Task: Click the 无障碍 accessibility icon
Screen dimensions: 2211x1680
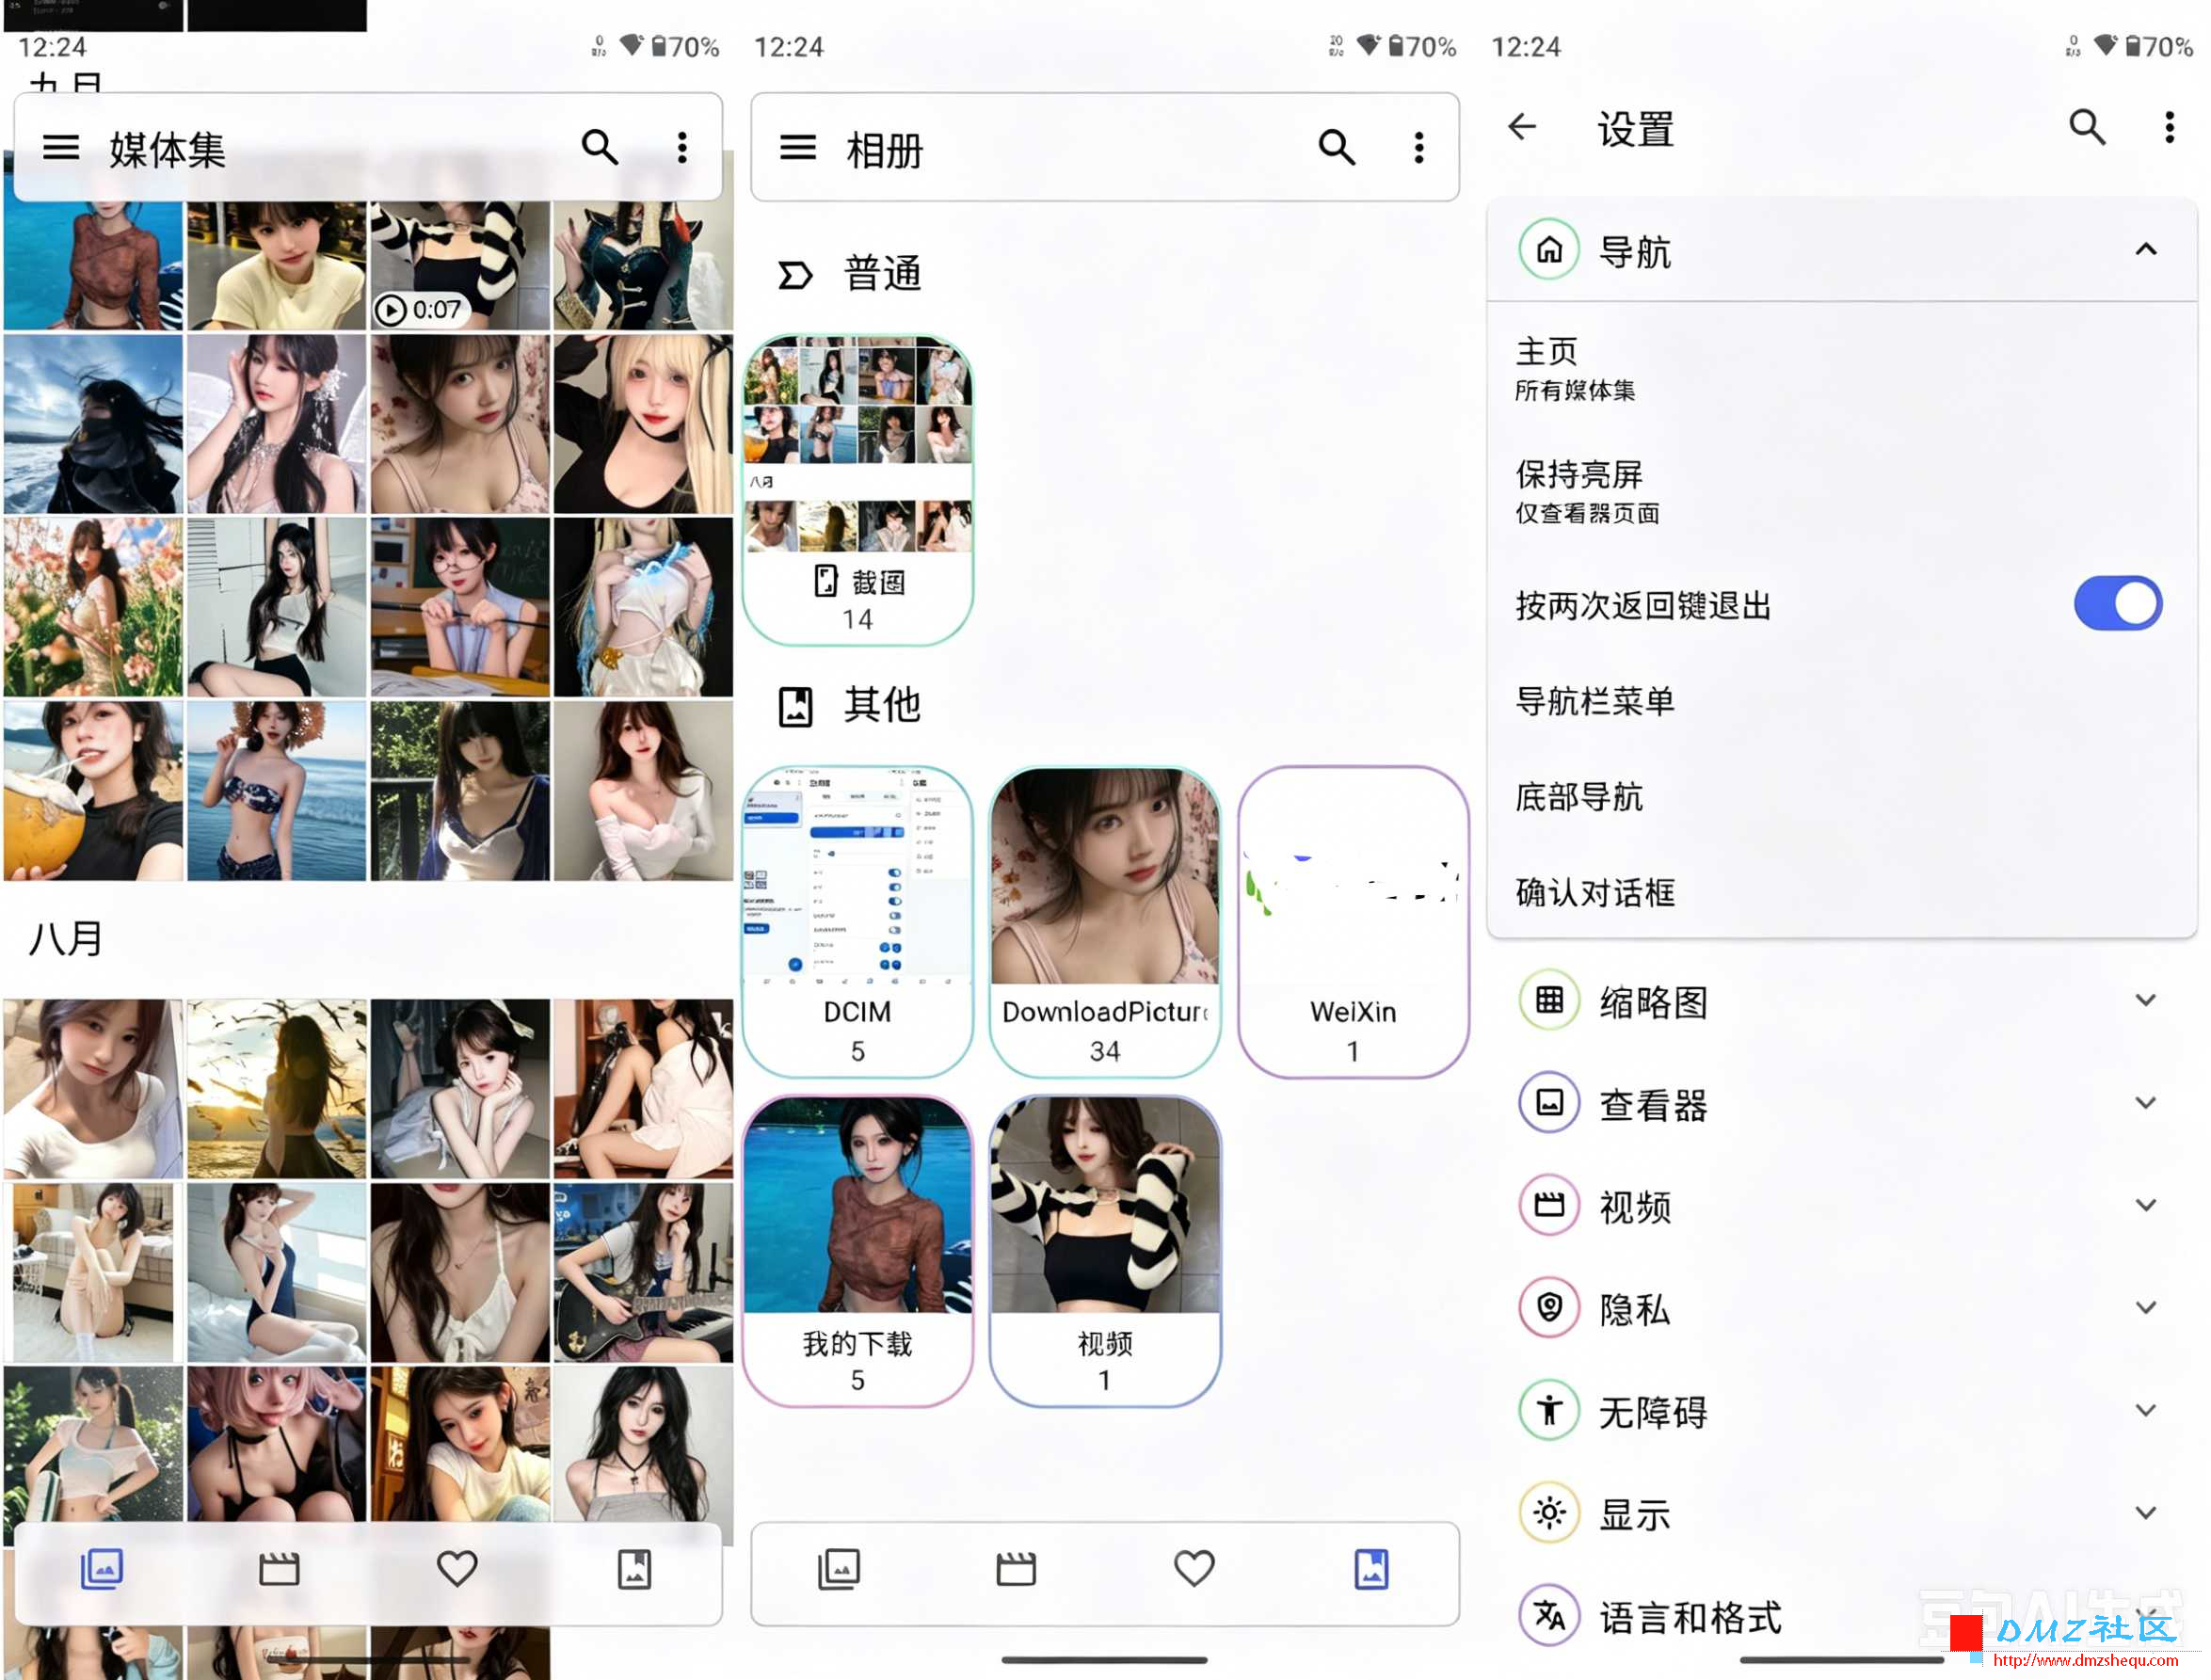Action: coord(1549,1410)
